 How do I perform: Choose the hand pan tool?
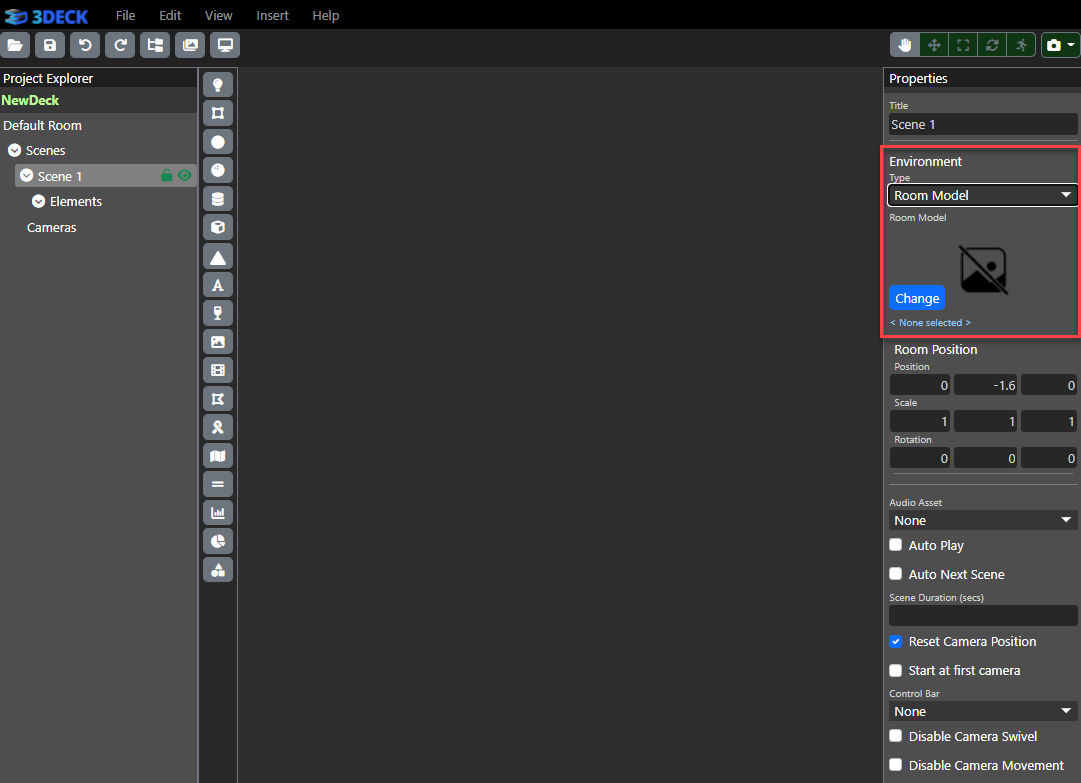pos(906,45)
